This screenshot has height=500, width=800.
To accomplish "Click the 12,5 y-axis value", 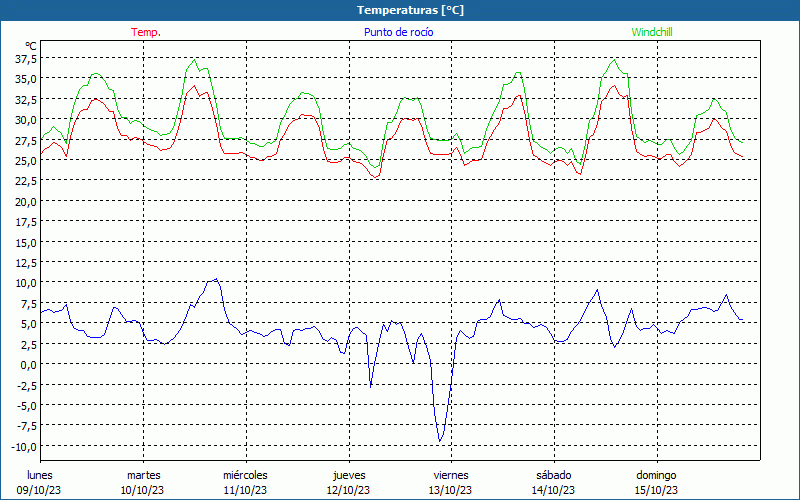I will point(25,263).
